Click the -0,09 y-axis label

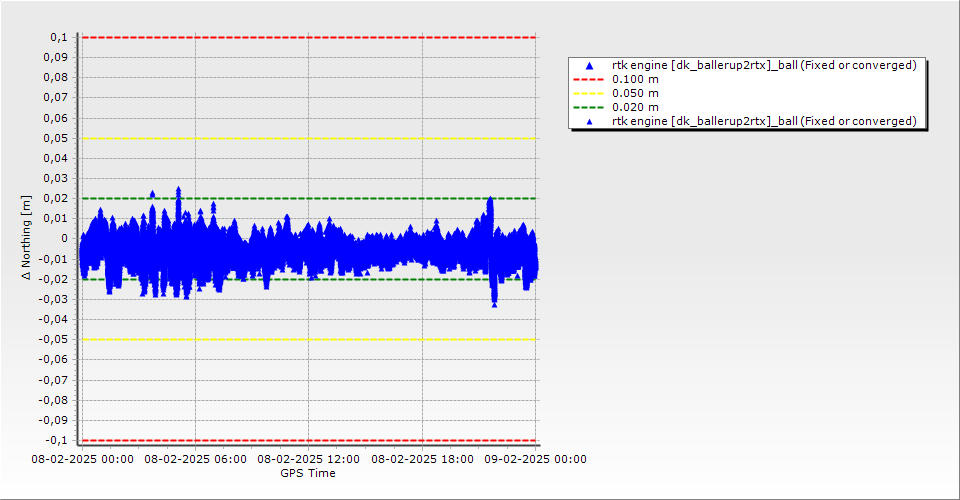[53, 420]
